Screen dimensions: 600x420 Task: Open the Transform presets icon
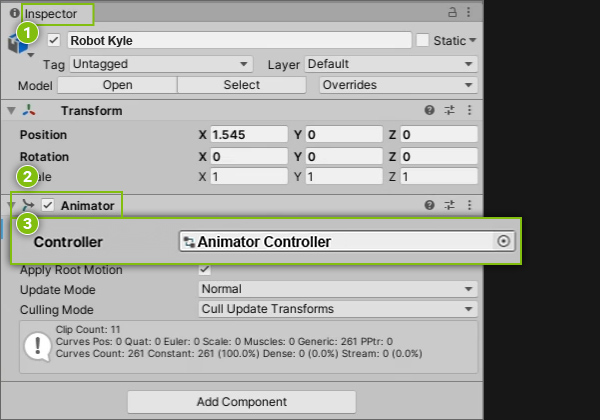pyautogui.click(x=450, y=111)
